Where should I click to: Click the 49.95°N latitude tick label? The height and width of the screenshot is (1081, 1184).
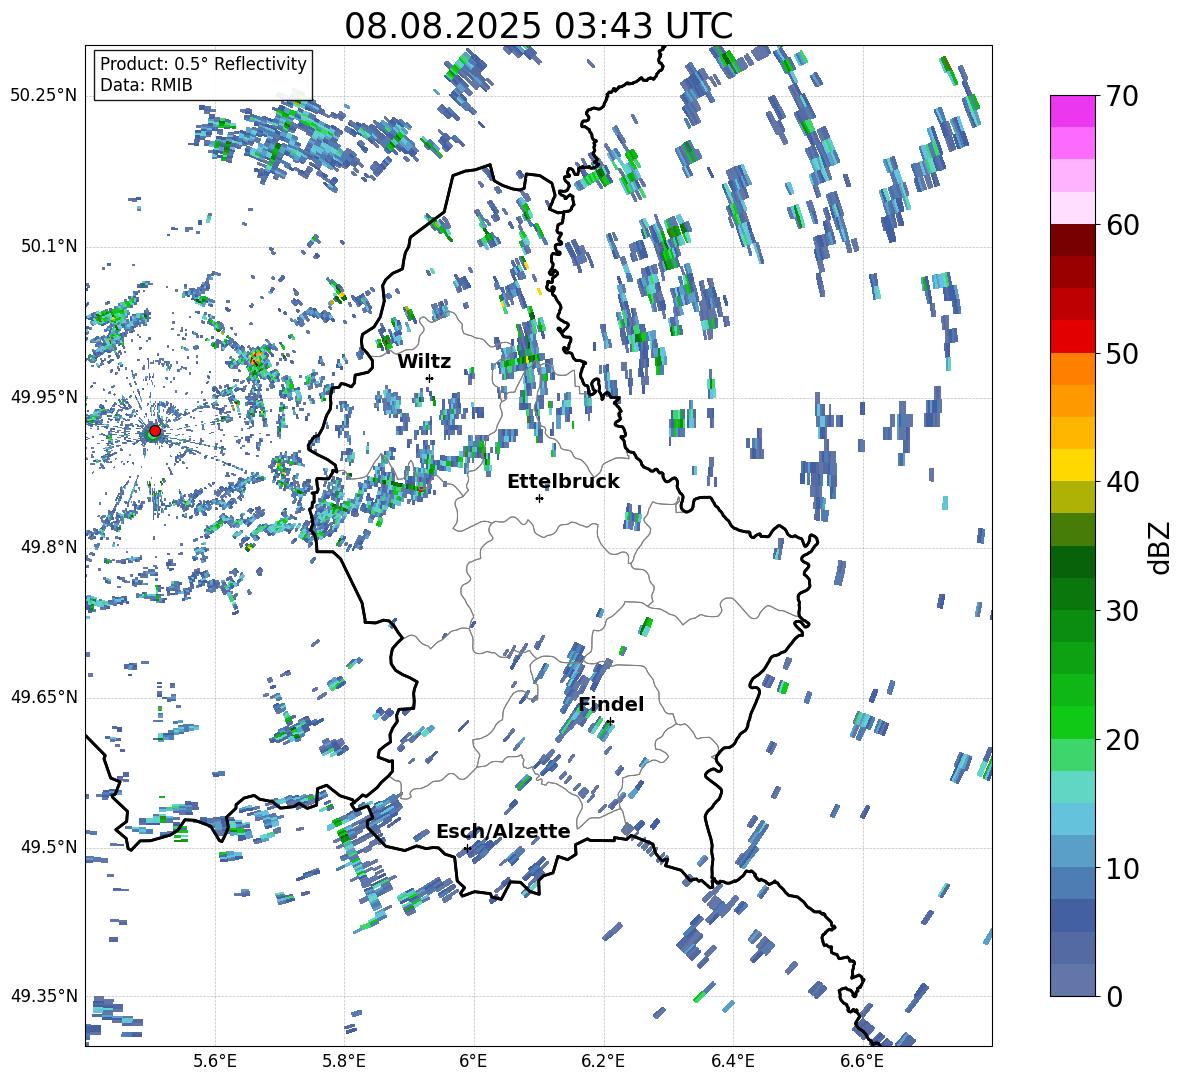tap(44, 397)
